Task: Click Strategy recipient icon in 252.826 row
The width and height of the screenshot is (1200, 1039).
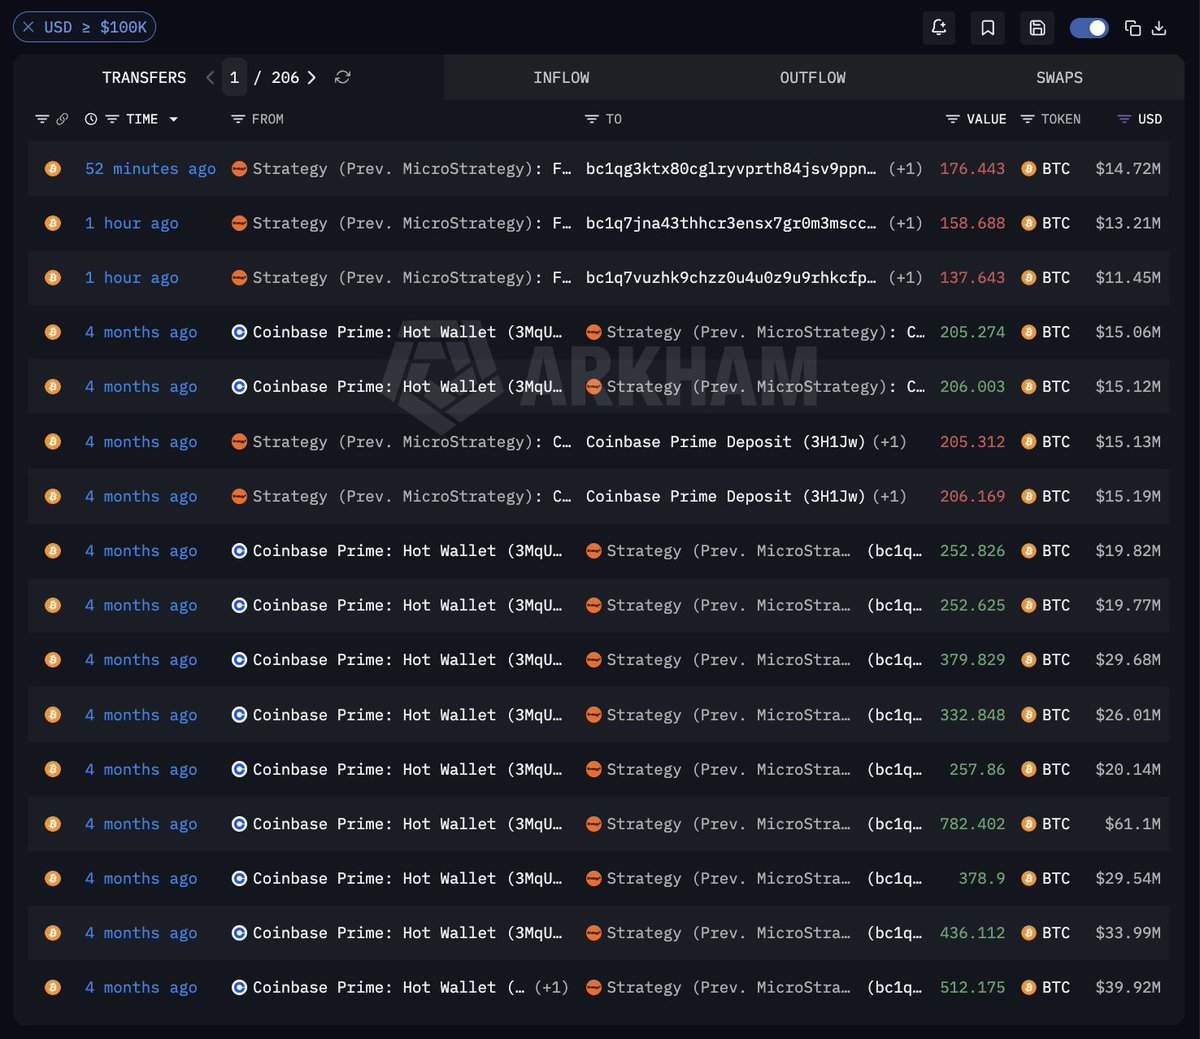Action: [x=593, y=551]
